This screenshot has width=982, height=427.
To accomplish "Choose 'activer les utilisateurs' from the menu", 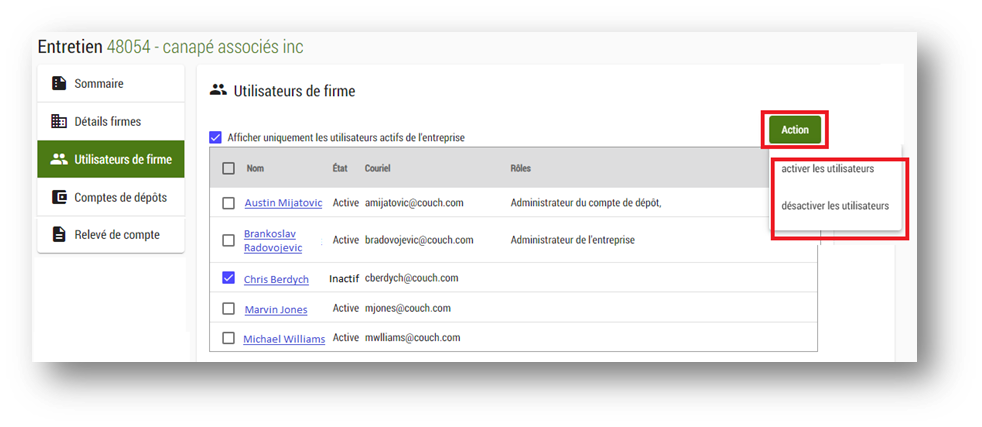I will coord(827,169).
